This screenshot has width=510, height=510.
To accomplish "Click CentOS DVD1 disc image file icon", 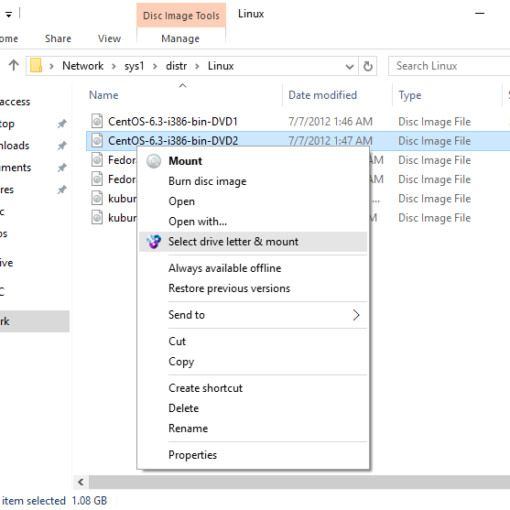I will tap(97, 121).
